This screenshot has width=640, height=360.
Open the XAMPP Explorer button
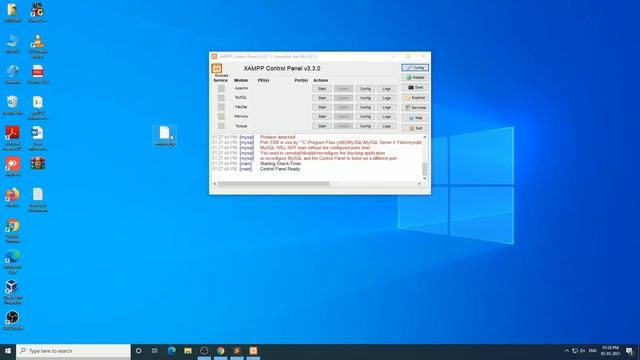[x=415, y=98]
